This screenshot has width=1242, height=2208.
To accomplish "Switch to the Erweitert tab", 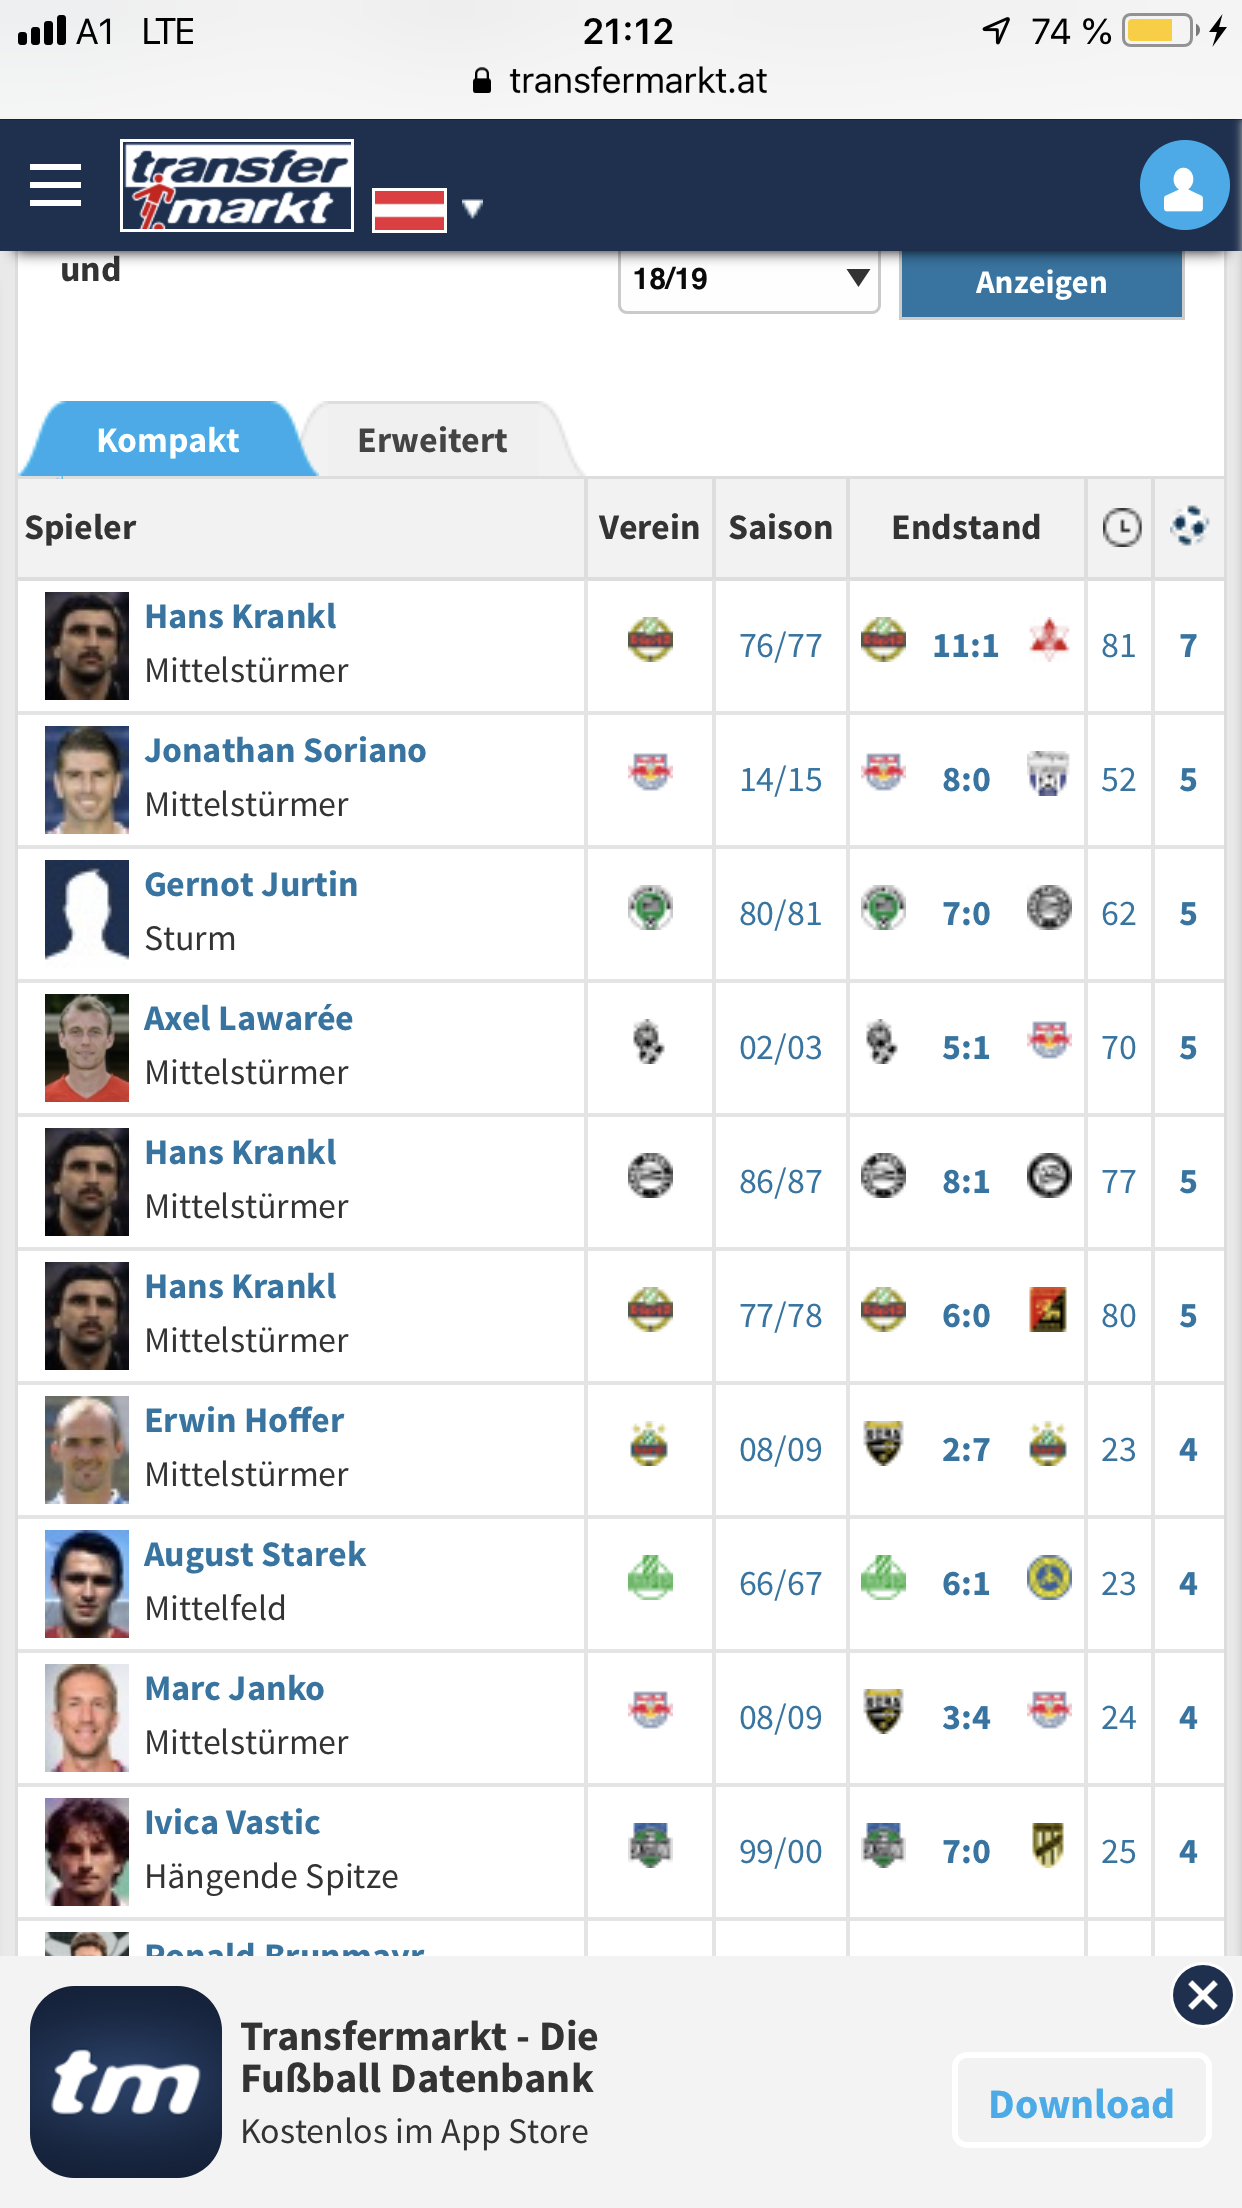I will click(432, 440).
